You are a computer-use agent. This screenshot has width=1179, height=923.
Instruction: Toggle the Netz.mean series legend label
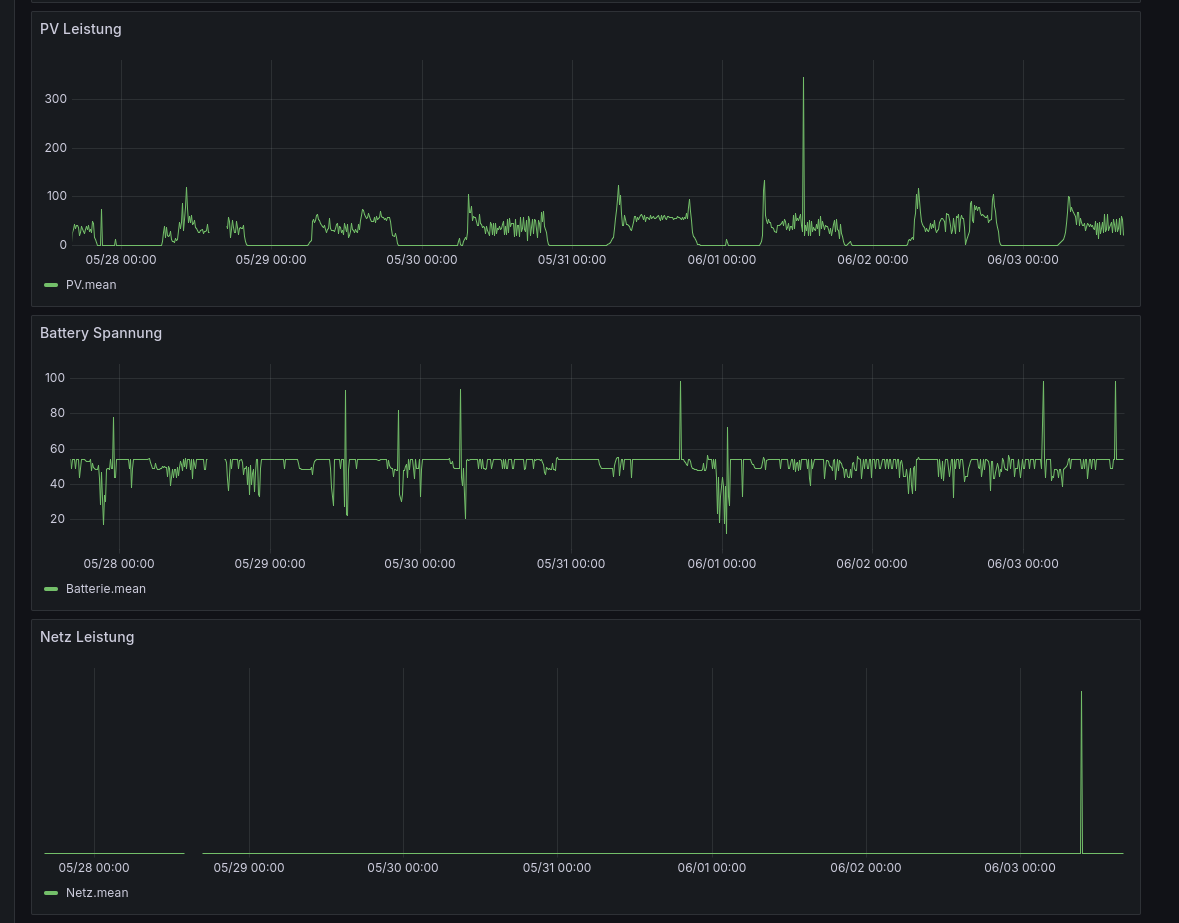(97, 893)
